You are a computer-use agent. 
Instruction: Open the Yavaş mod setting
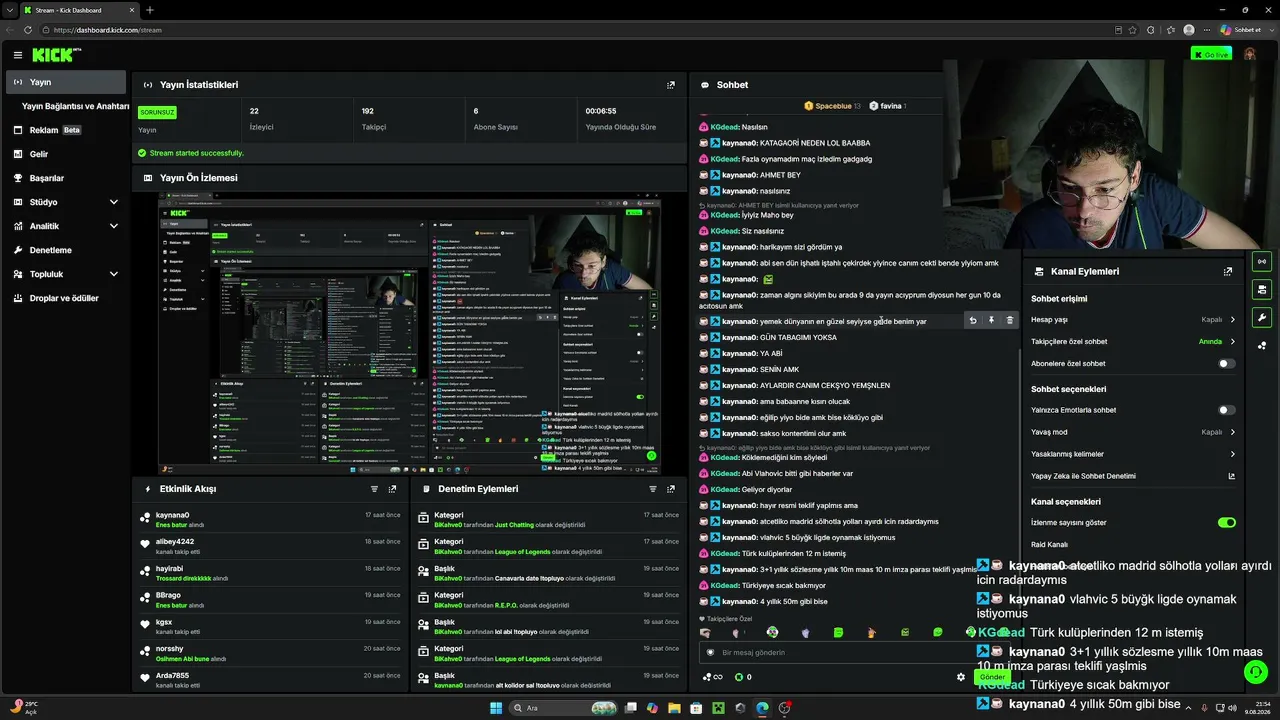point(1133,432)
